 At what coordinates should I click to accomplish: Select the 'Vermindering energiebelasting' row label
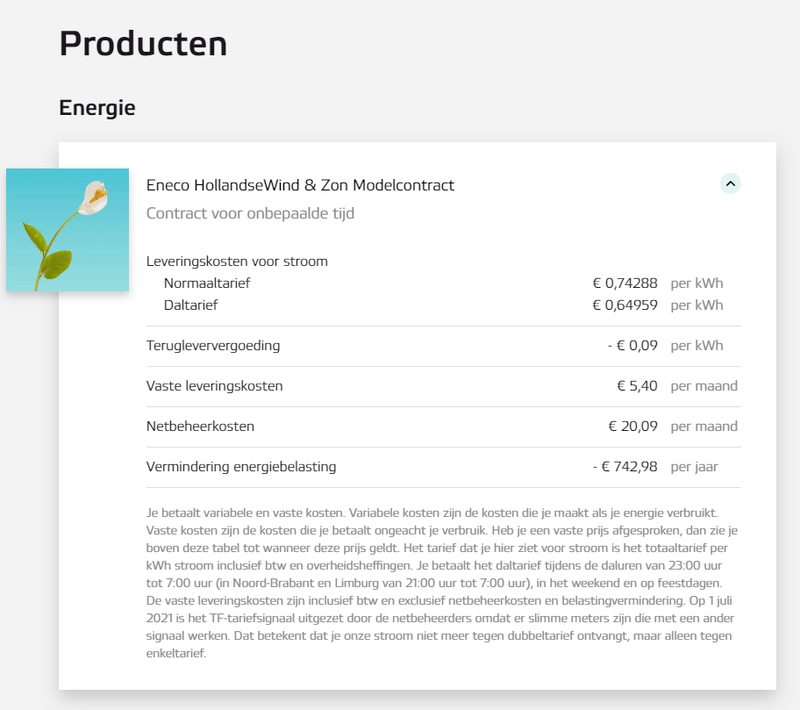(241, 466)
